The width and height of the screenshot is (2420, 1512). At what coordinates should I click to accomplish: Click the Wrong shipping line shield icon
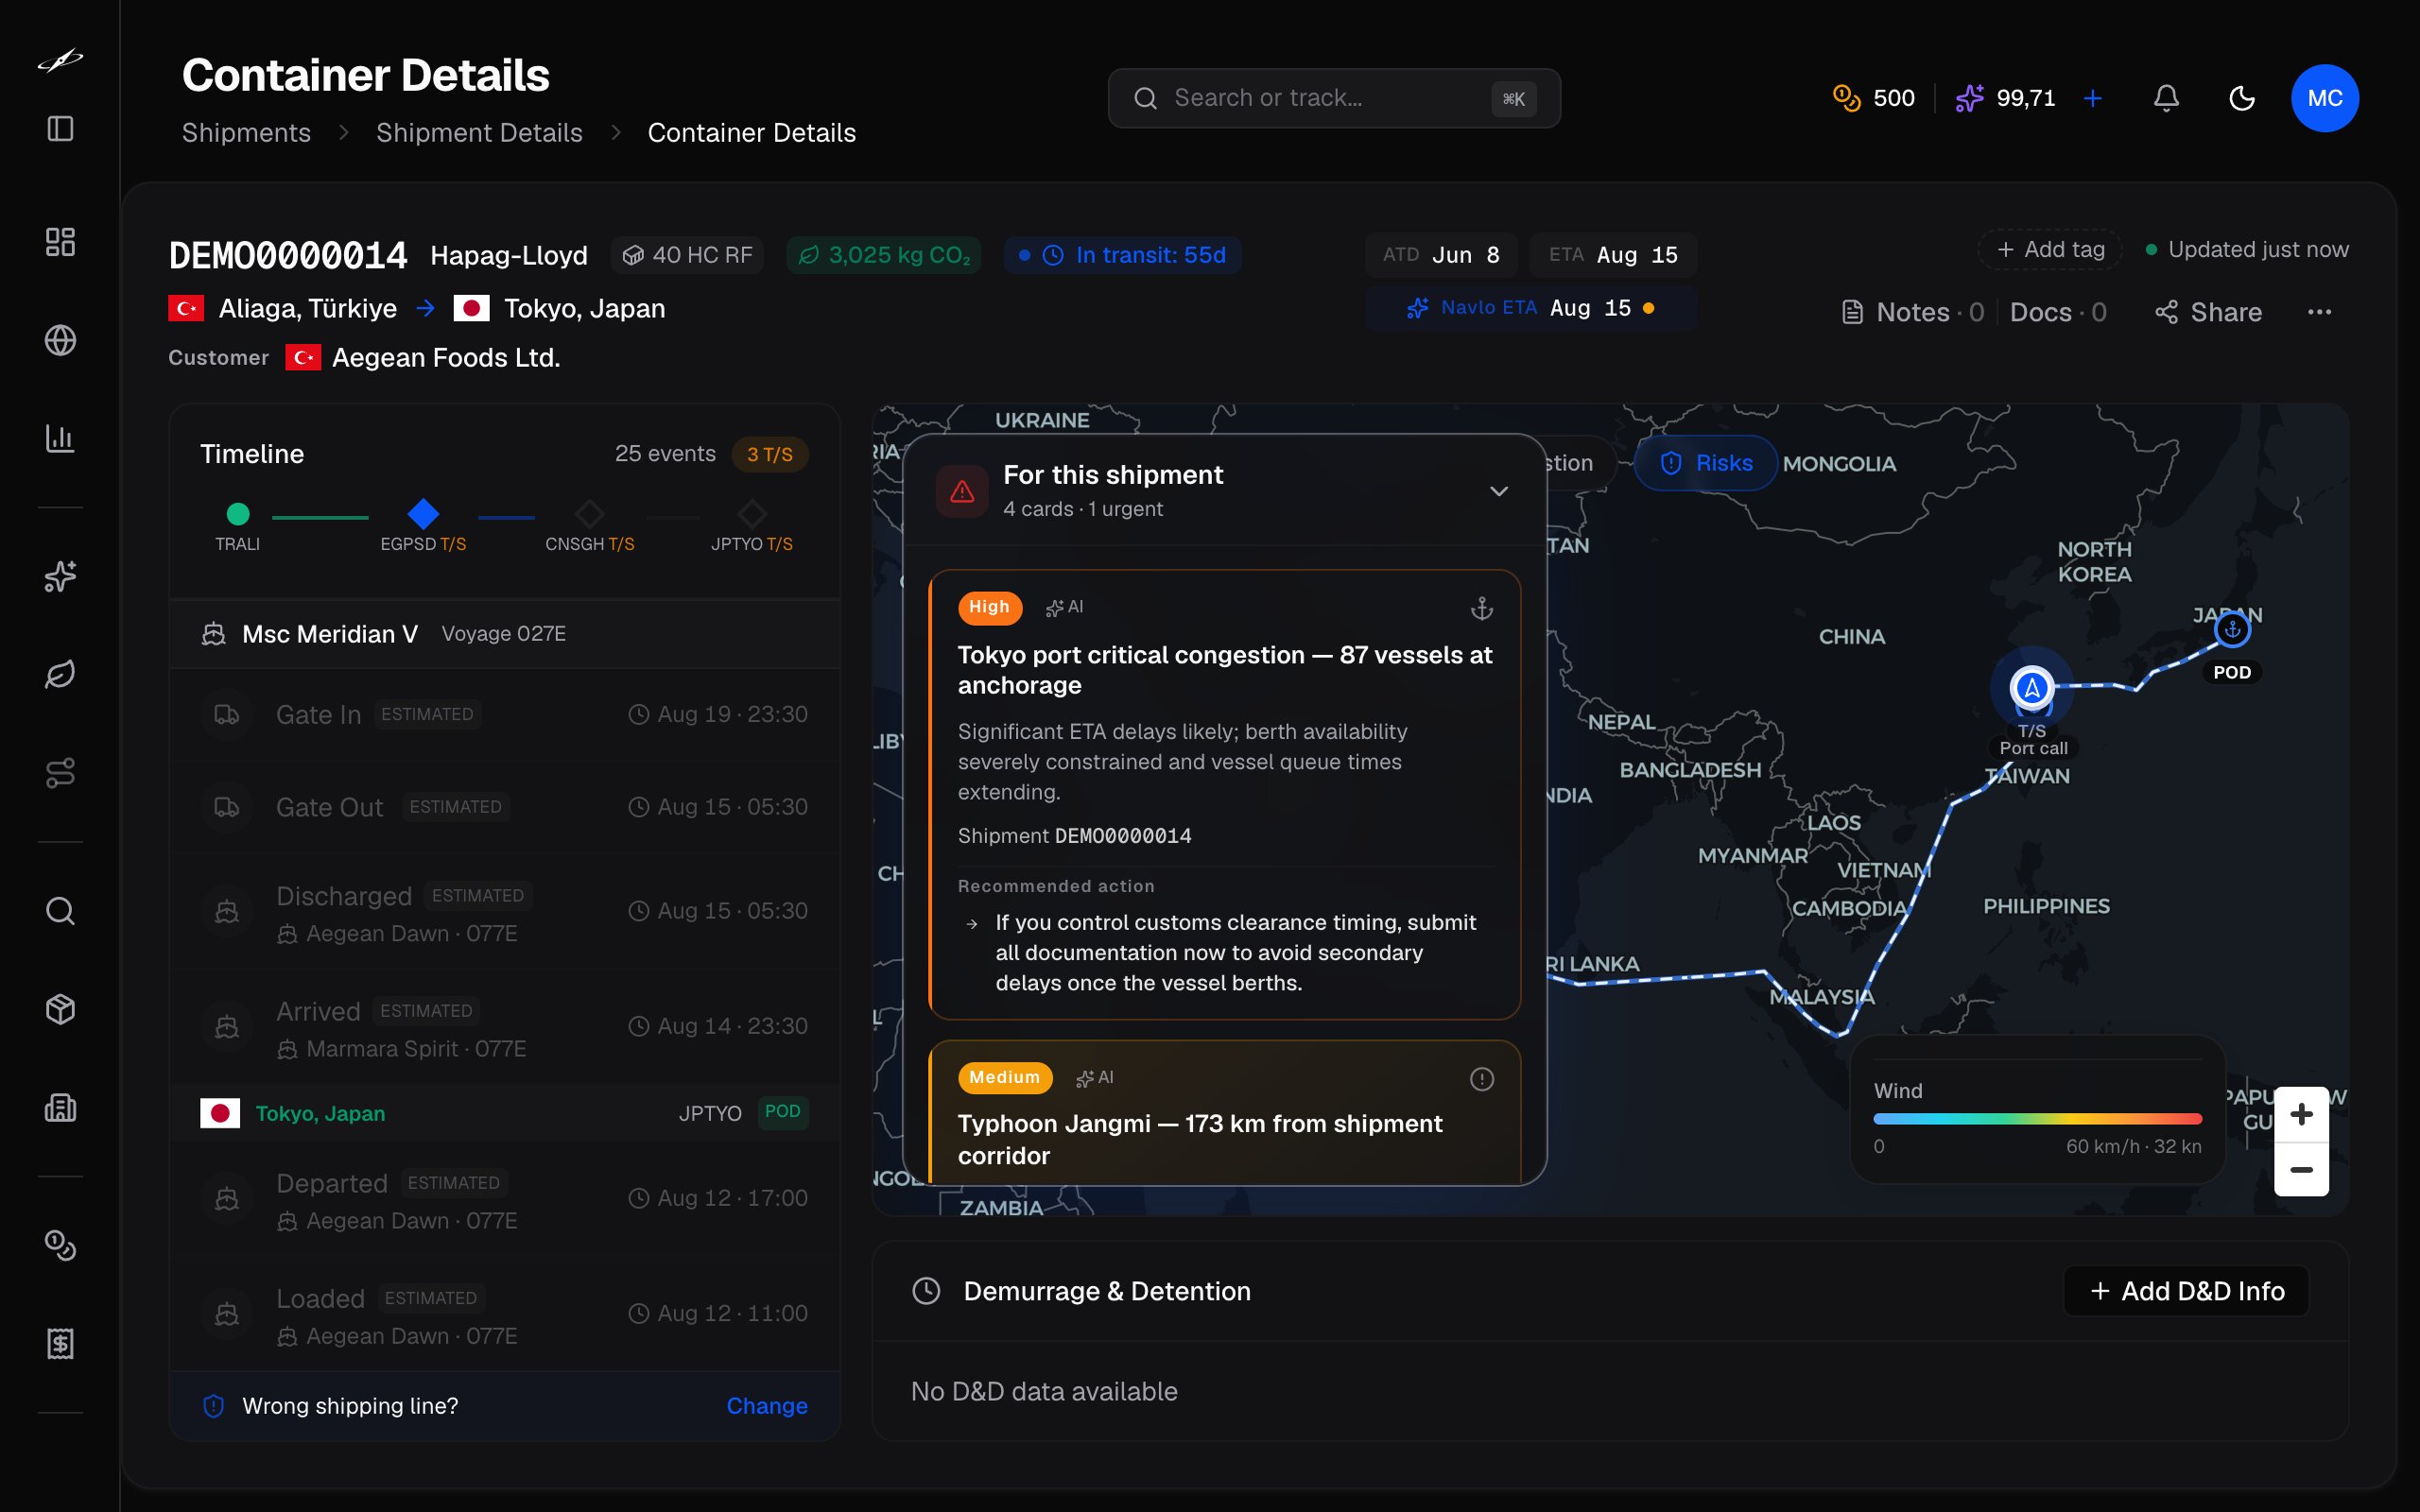[x=213, y=1405]
